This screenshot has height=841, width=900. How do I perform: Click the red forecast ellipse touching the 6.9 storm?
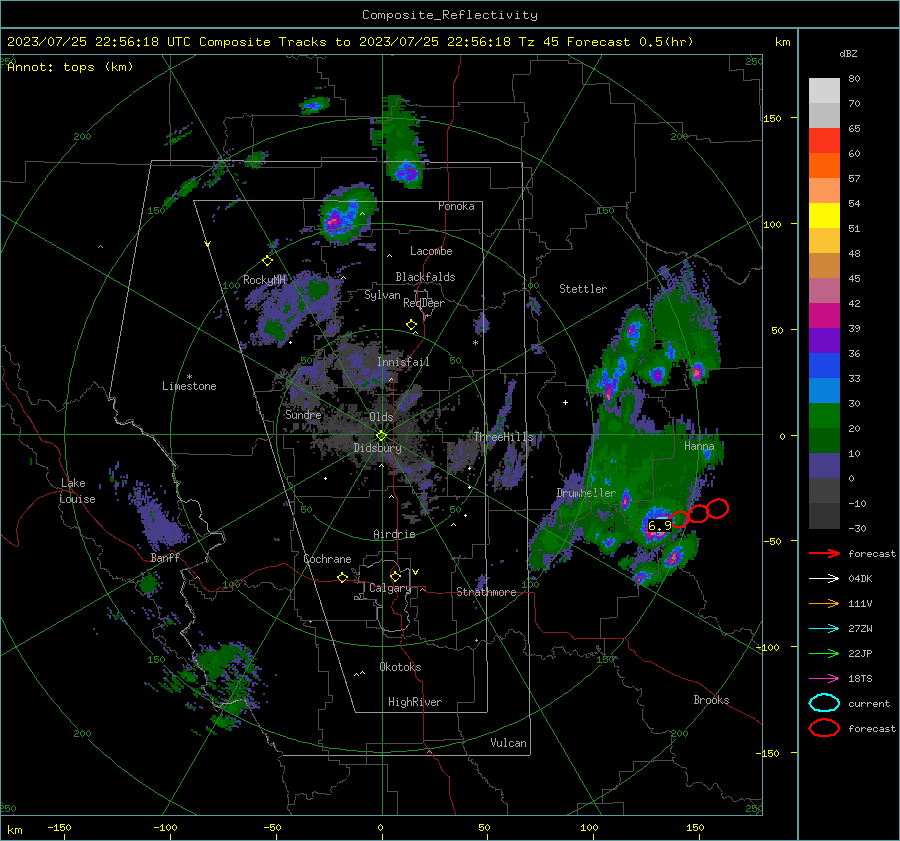click(679, 519)
